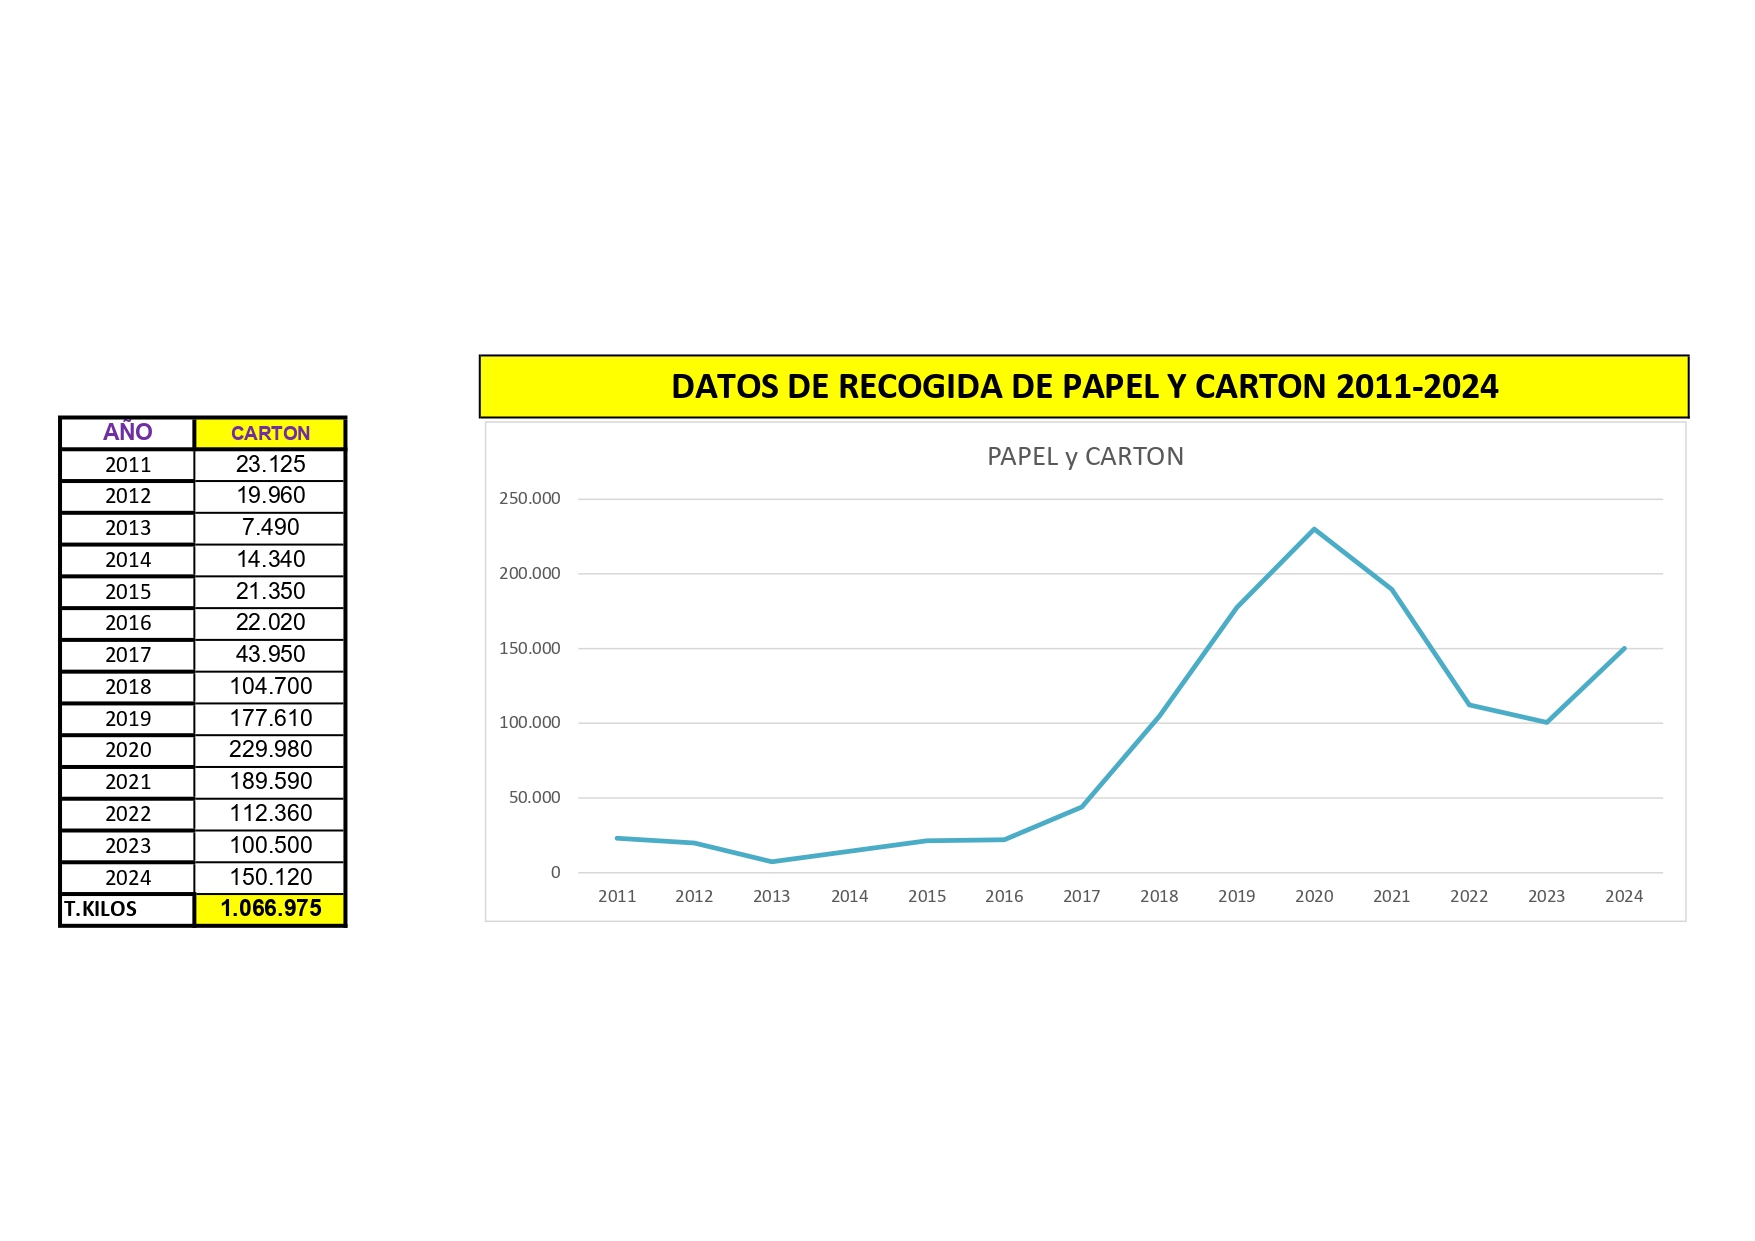Click the line peak at 2020
This screenshot has width=1755, height=1241.
1314,529
